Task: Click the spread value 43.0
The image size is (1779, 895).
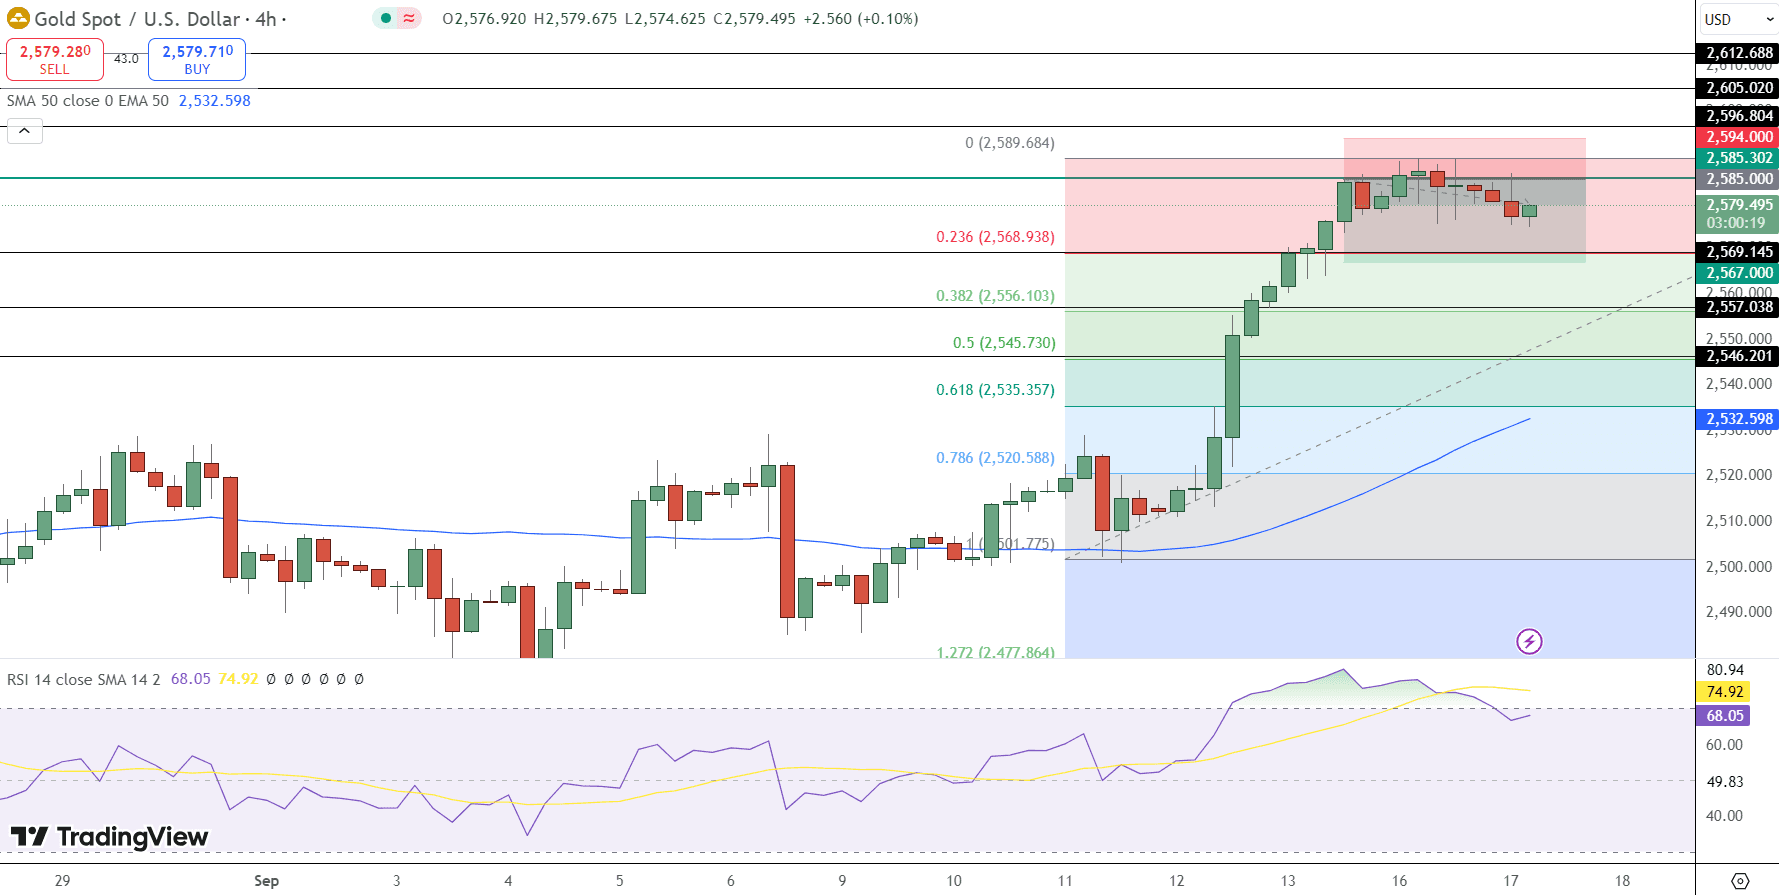Action: pos(126,59)
